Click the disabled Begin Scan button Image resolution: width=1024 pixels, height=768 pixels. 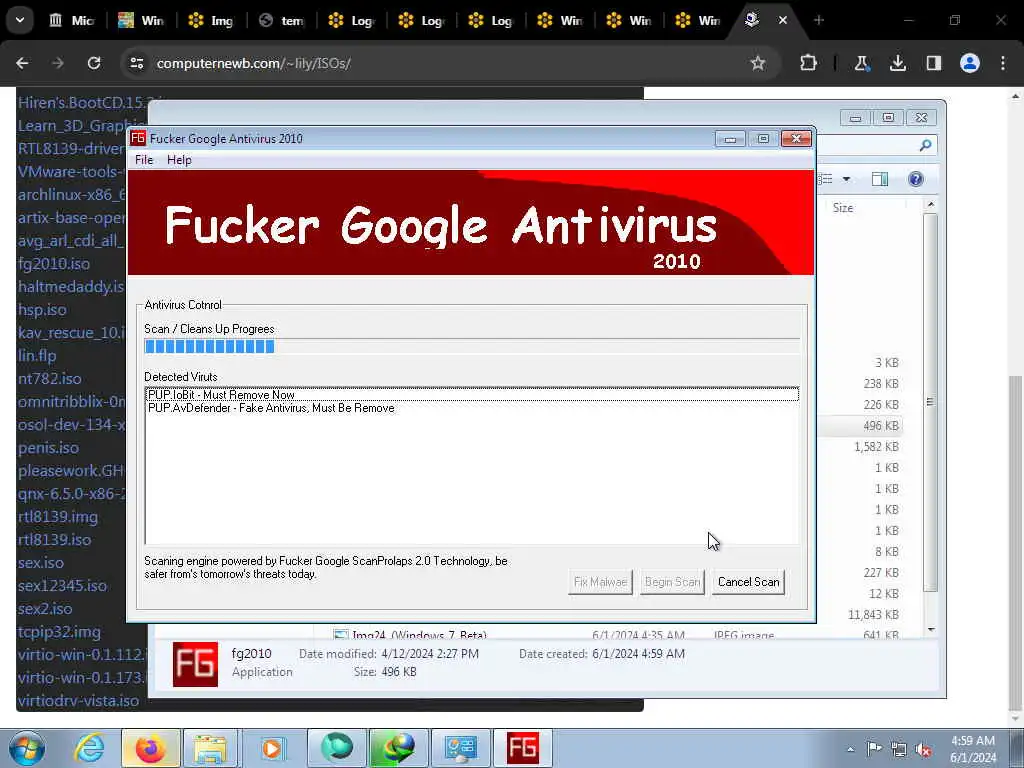pos(672,582)
